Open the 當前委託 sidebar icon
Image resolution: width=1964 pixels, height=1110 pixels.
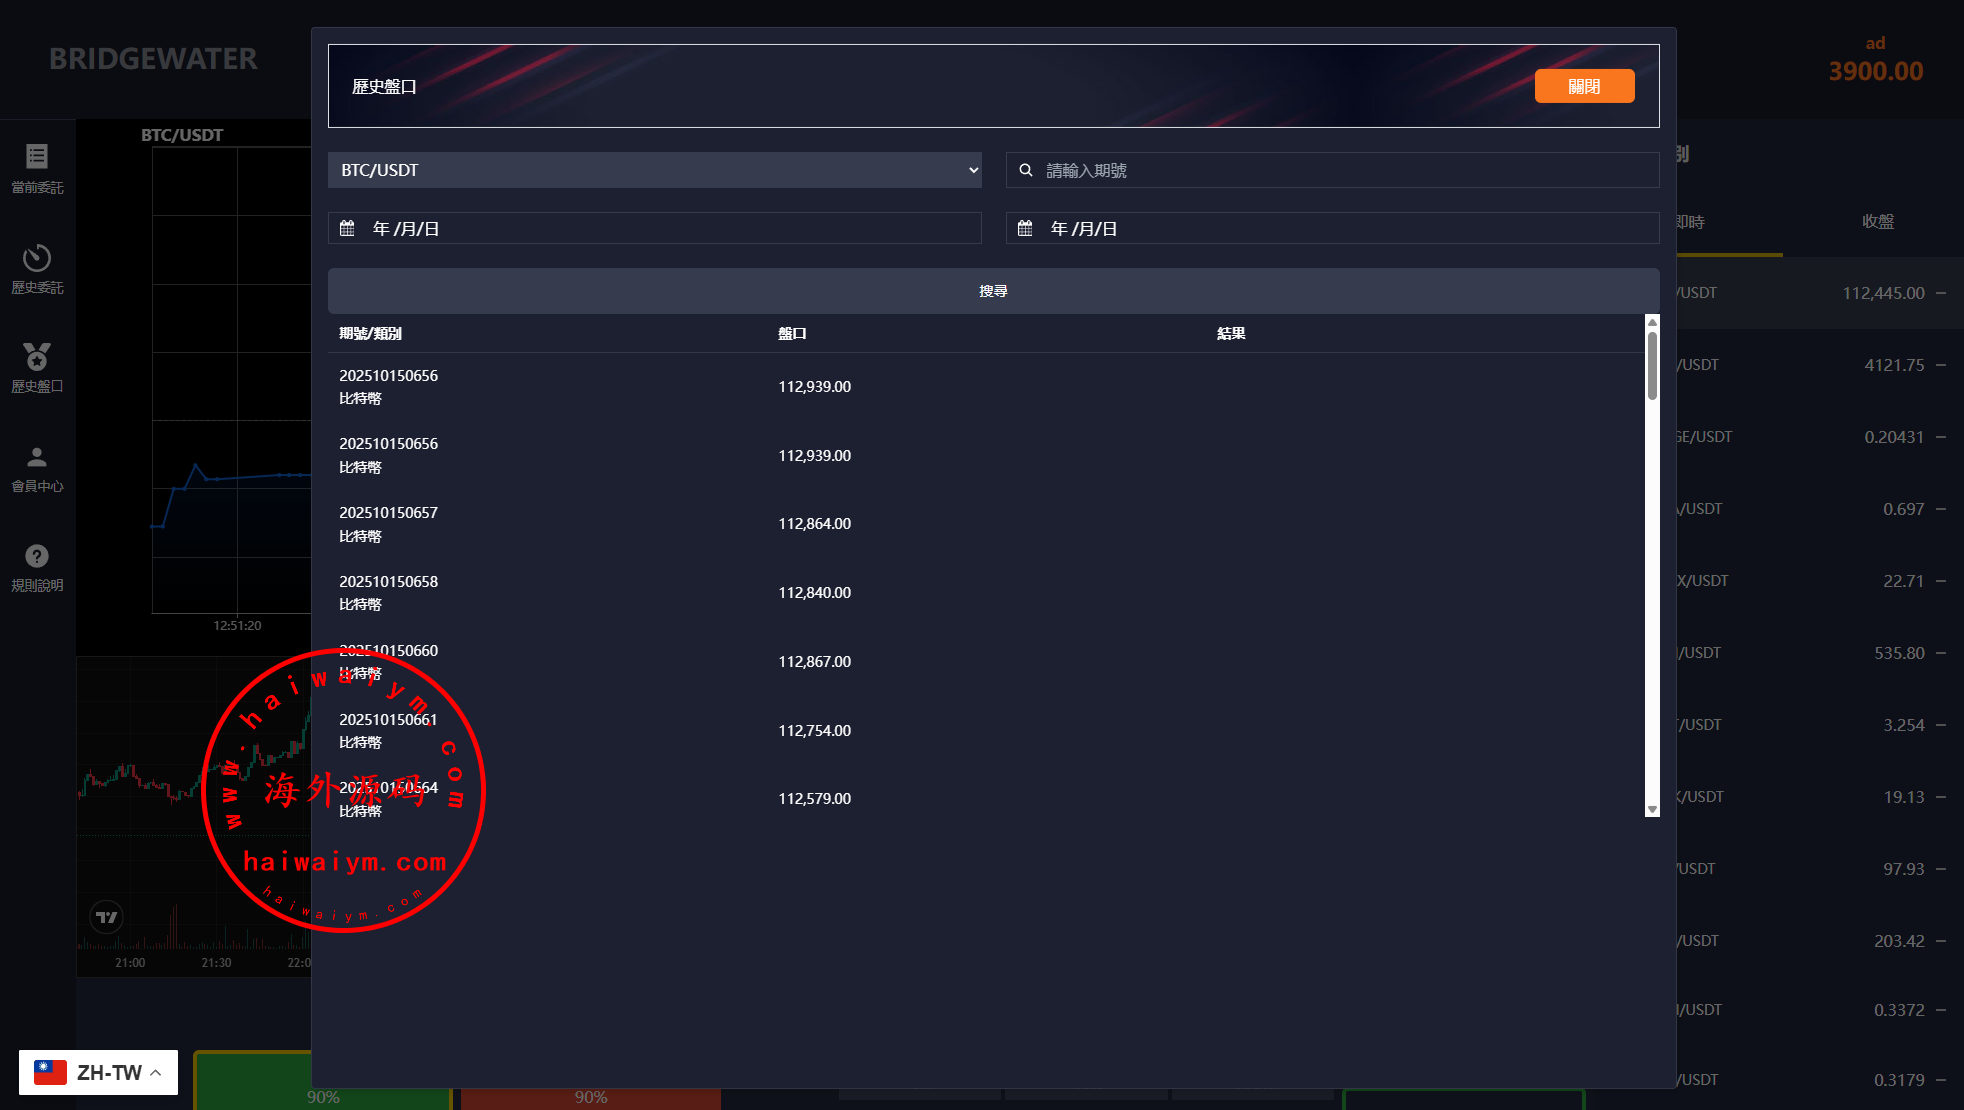pos(37,157)
